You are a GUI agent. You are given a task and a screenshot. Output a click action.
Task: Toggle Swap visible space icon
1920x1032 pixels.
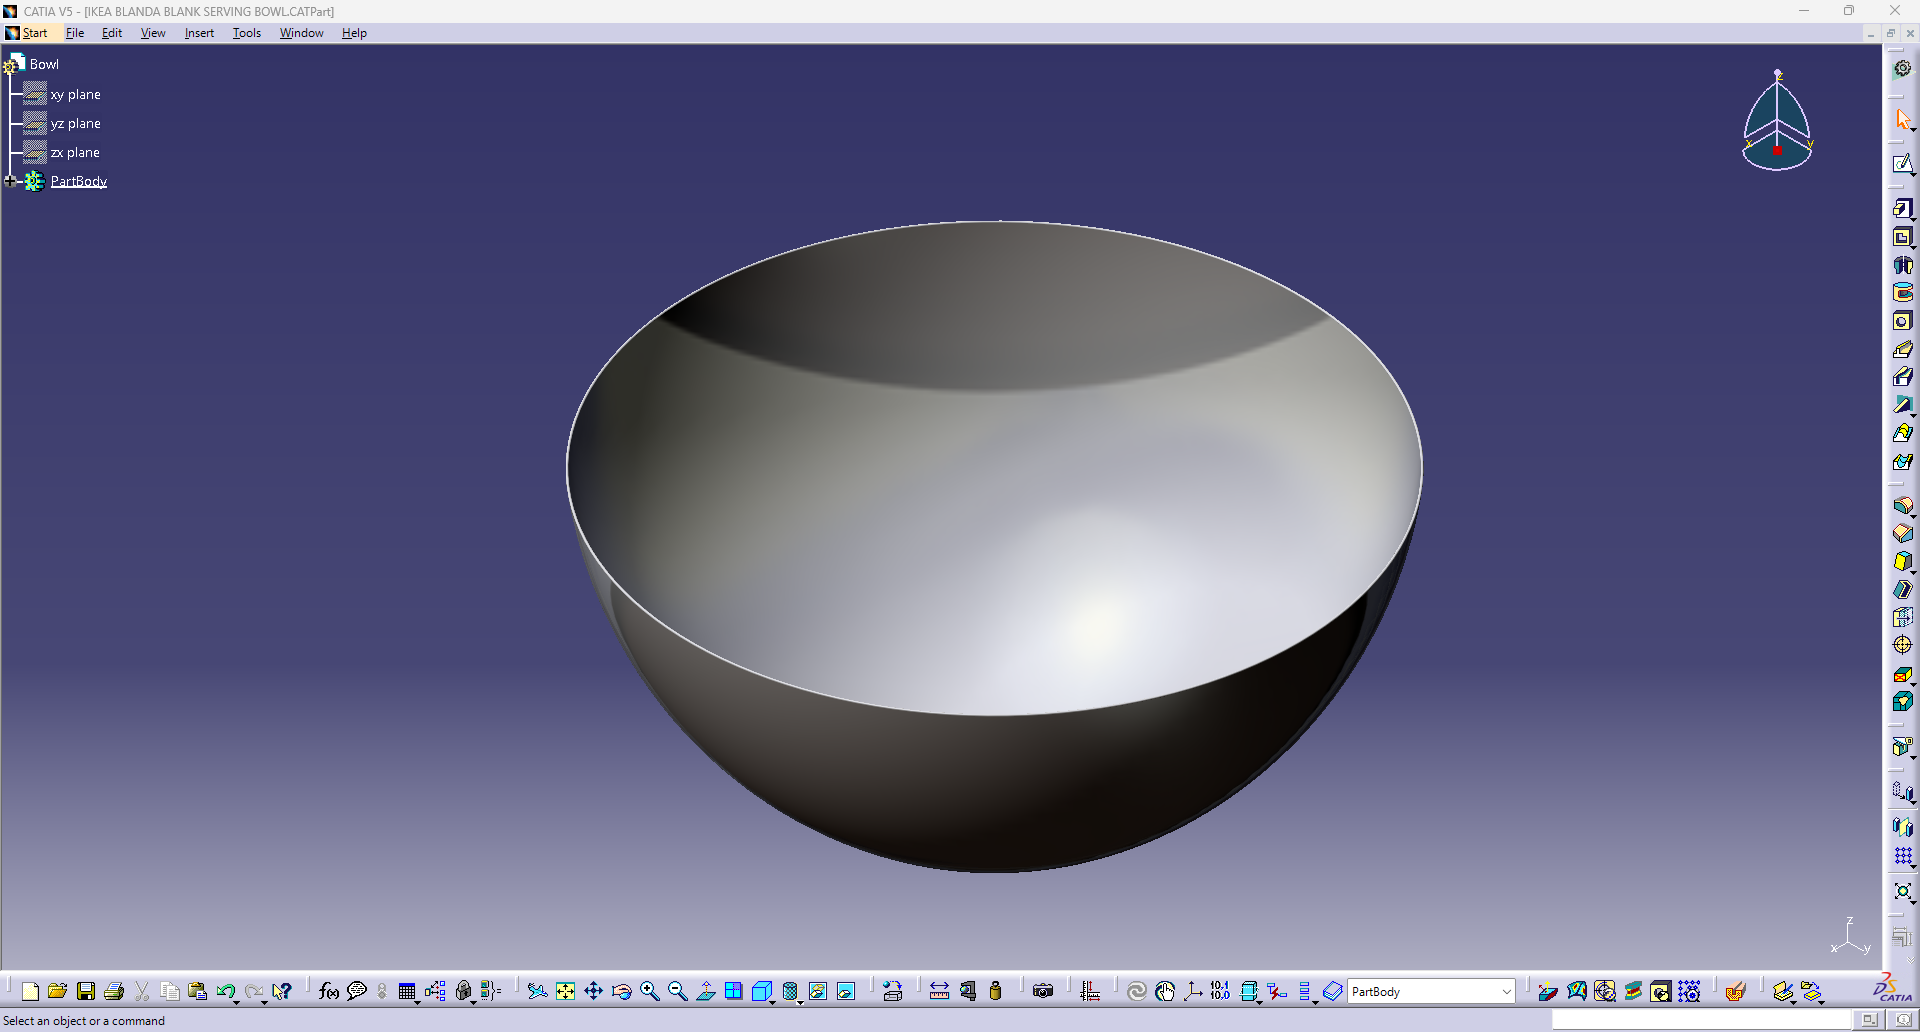tap(845, 991)
